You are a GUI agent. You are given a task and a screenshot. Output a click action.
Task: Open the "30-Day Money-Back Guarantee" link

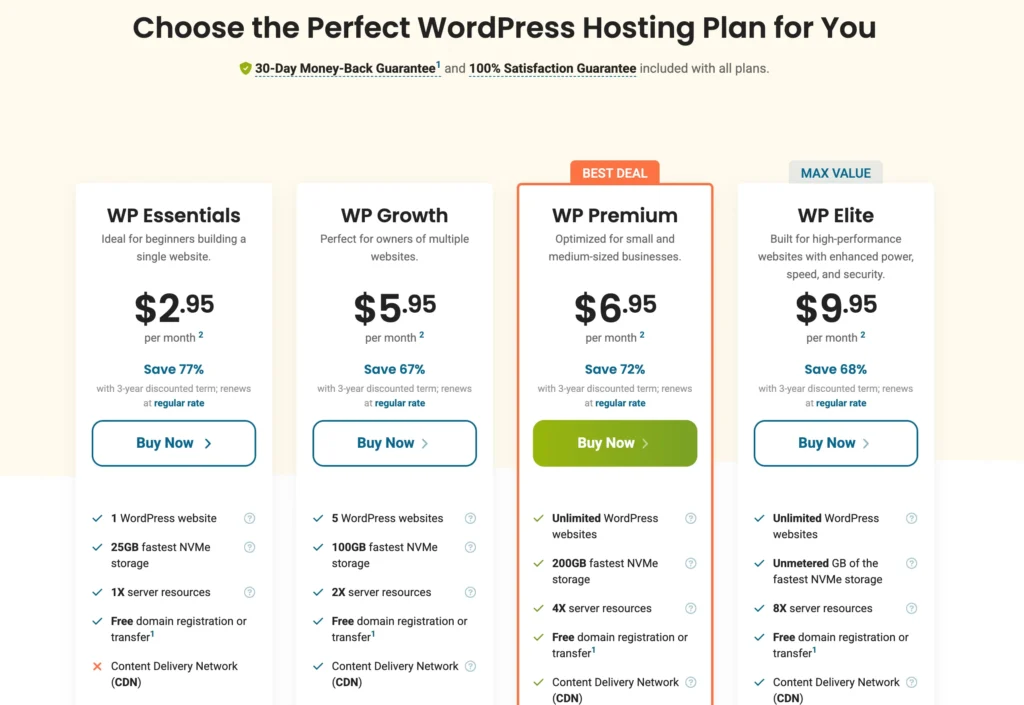(347, 68)
